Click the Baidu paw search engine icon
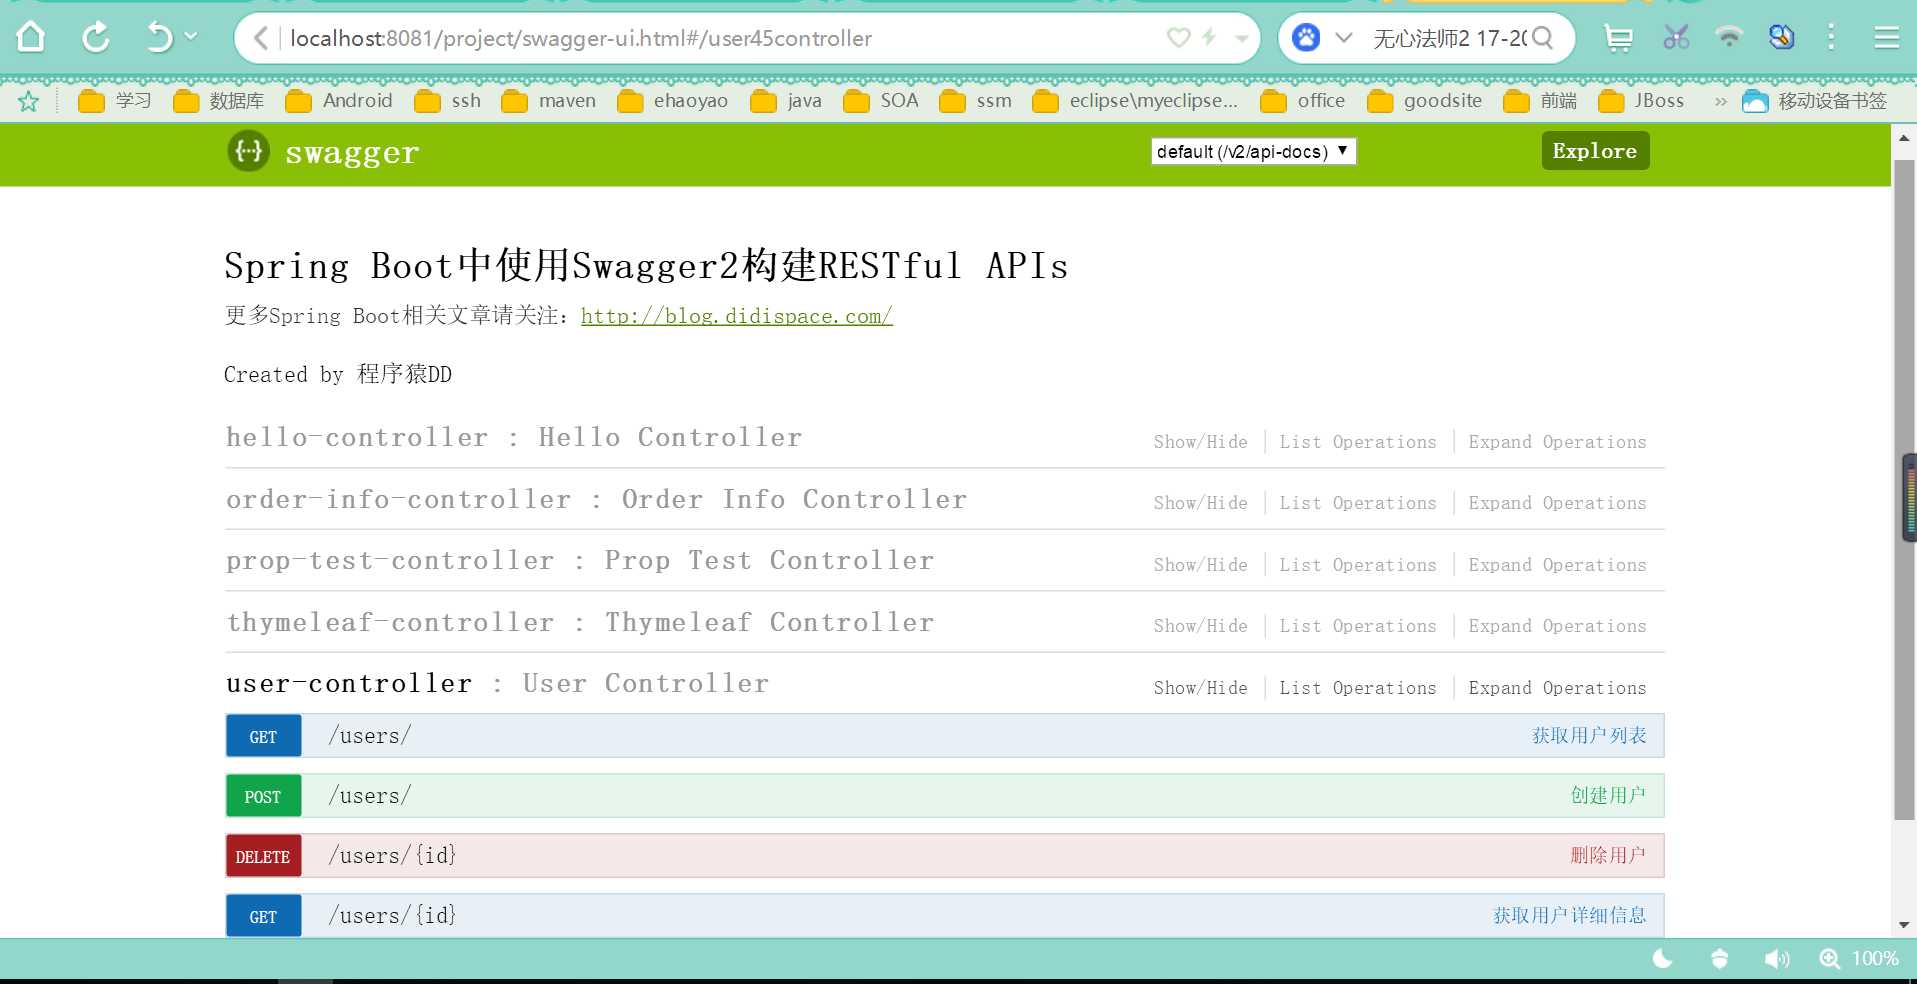 point(1306,38)
